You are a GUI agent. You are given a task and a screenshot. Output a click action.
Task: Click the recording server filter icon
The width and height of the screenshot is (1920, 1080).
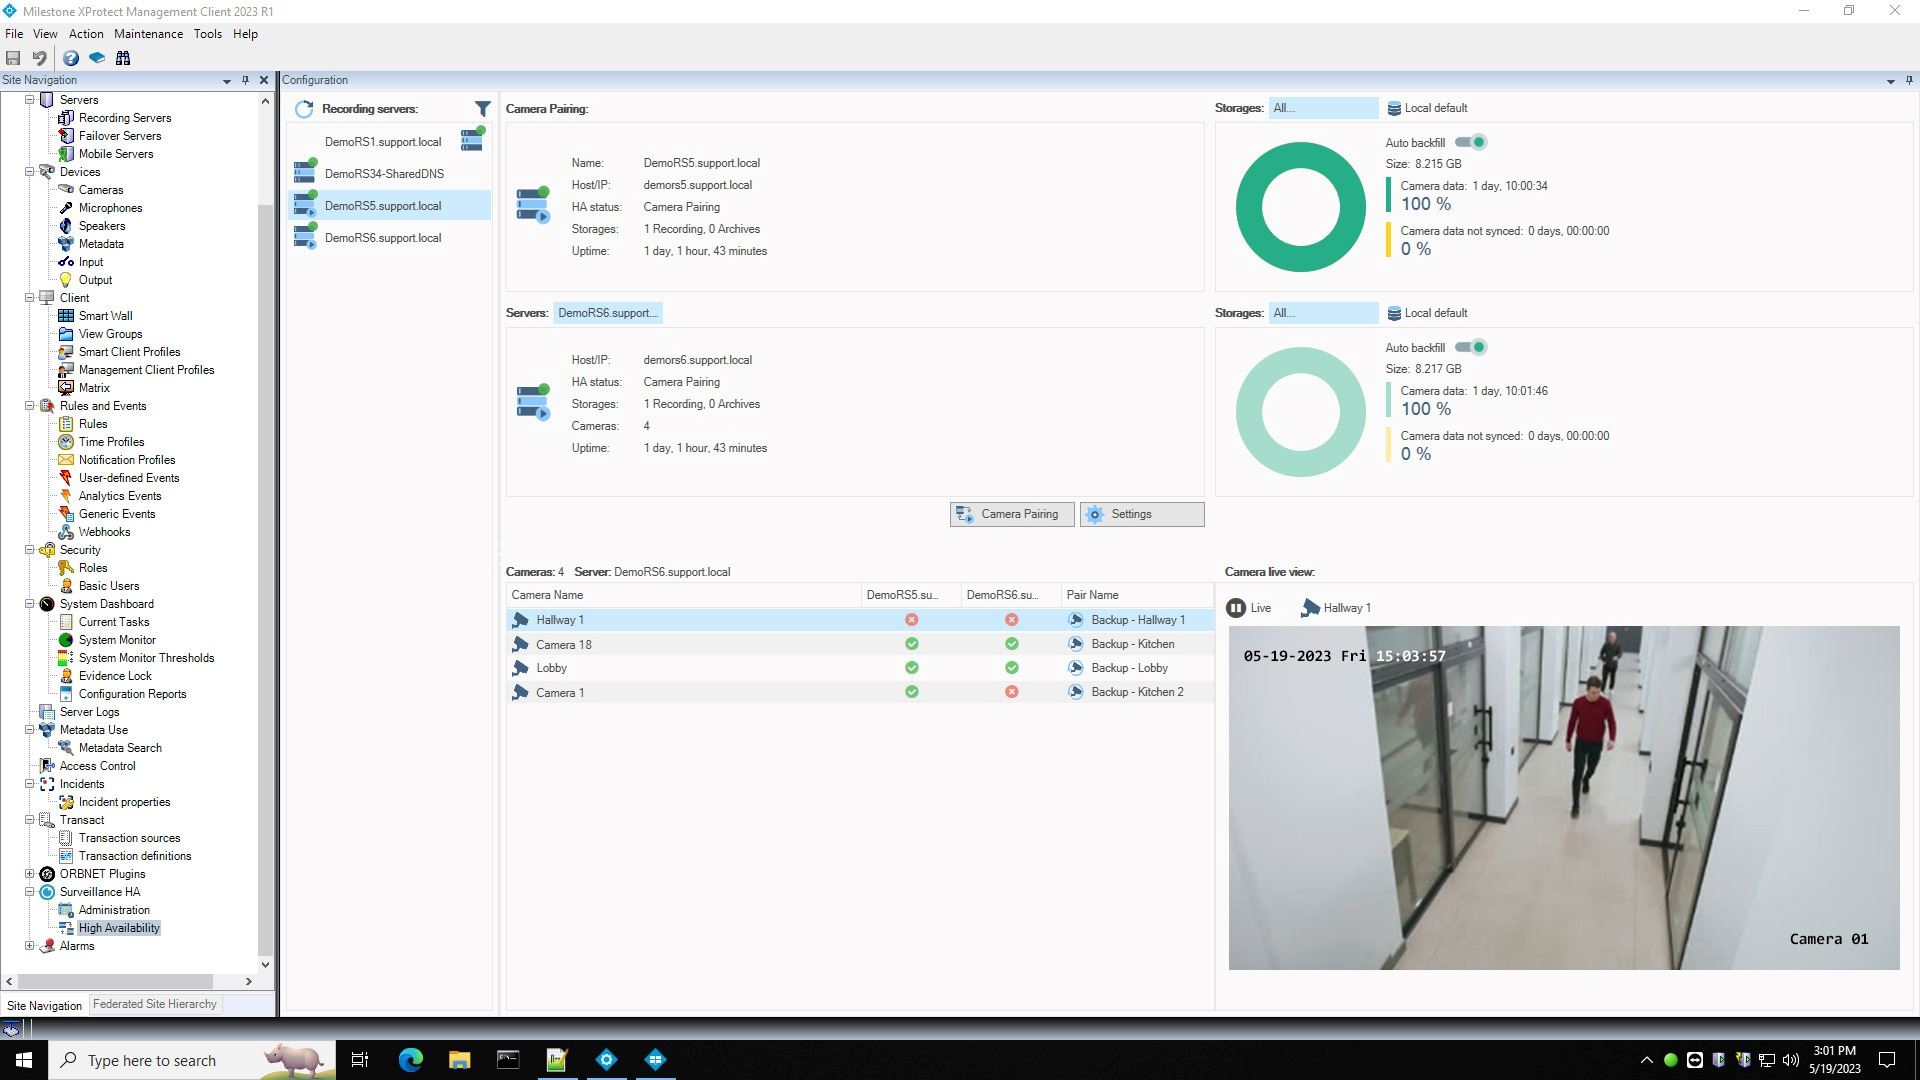click(483, 108)
